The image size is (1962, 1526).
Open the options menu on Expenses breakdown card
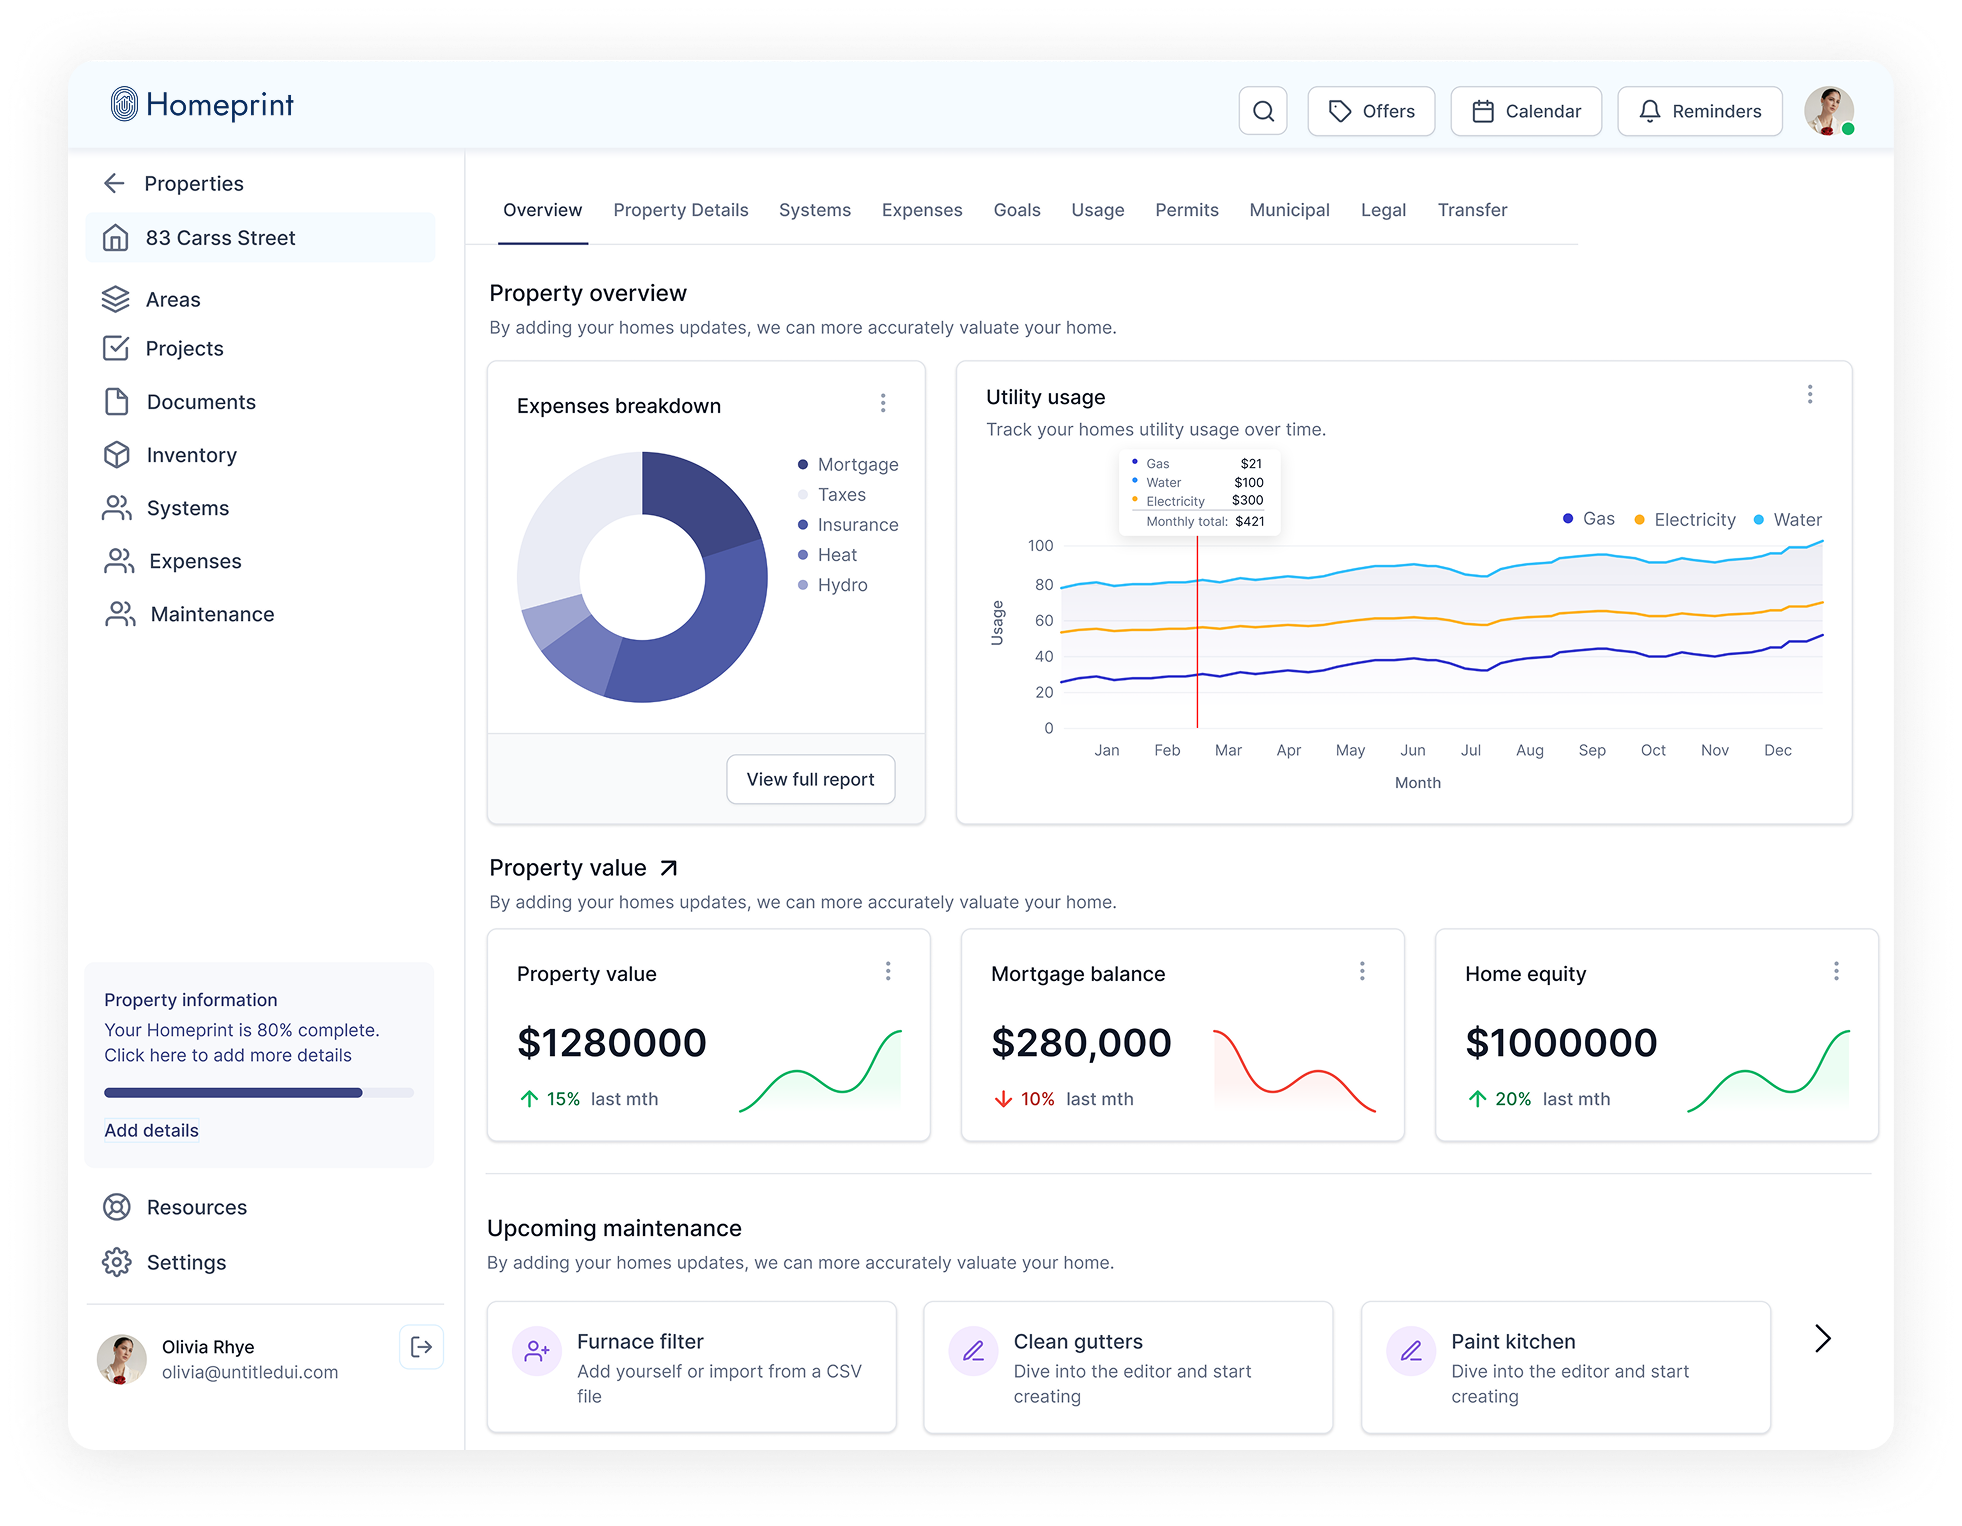click(x=883, y=403)
